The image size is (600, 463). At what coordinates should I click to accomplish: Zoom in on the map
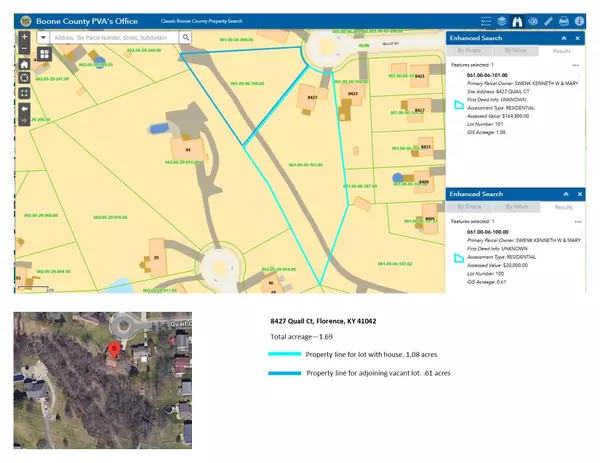tap(24, 36)
